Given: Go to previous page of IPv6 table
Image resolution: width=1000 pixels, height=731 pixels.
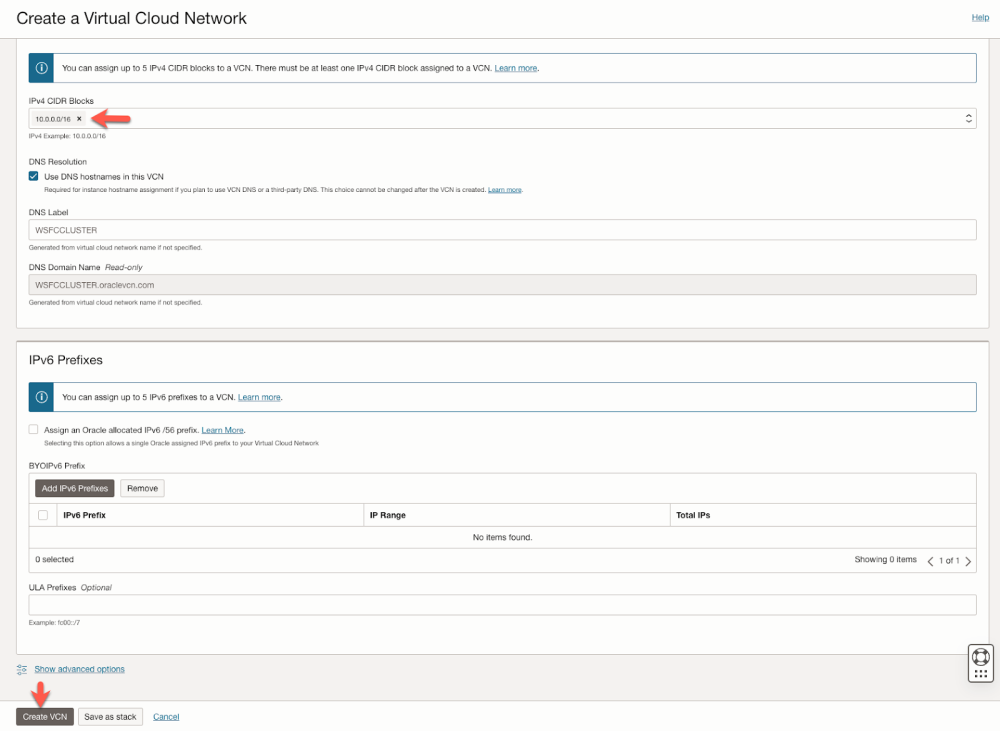Looking at the screenshot, I should pyautogui.click(x=931, y=561).
